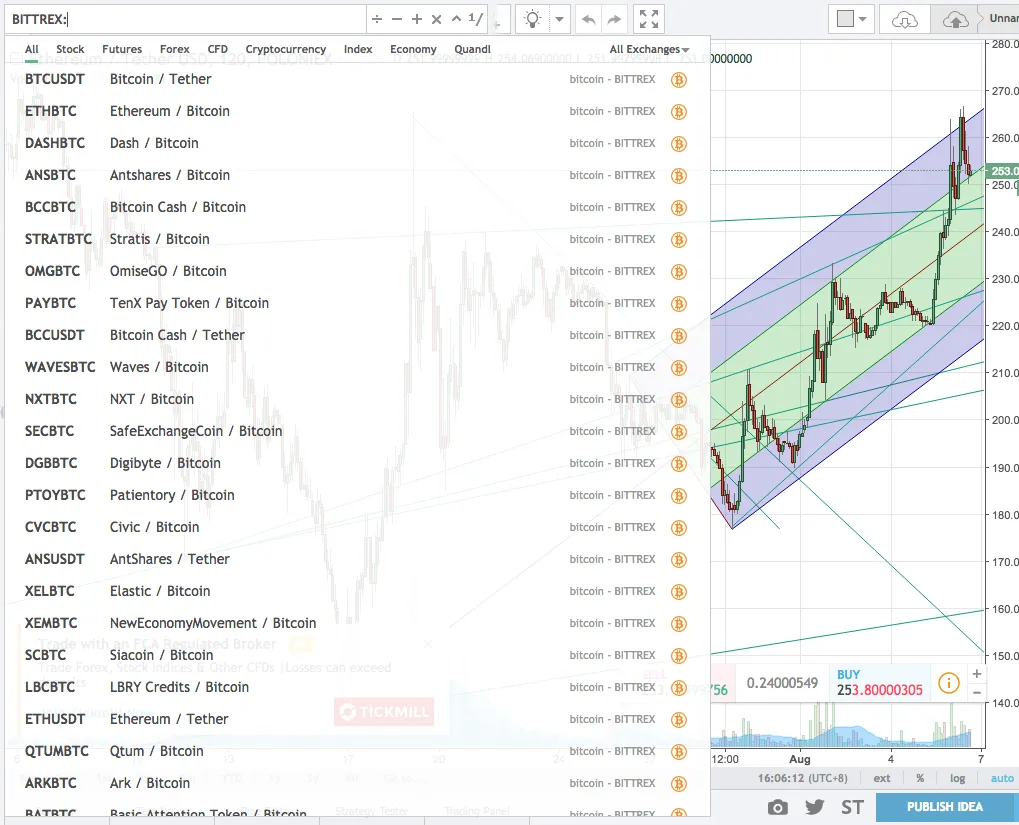Toggle percentage scale (%)
This screenshot has width=1019, height=825.
pyautogui.click(x=920, y=778)
